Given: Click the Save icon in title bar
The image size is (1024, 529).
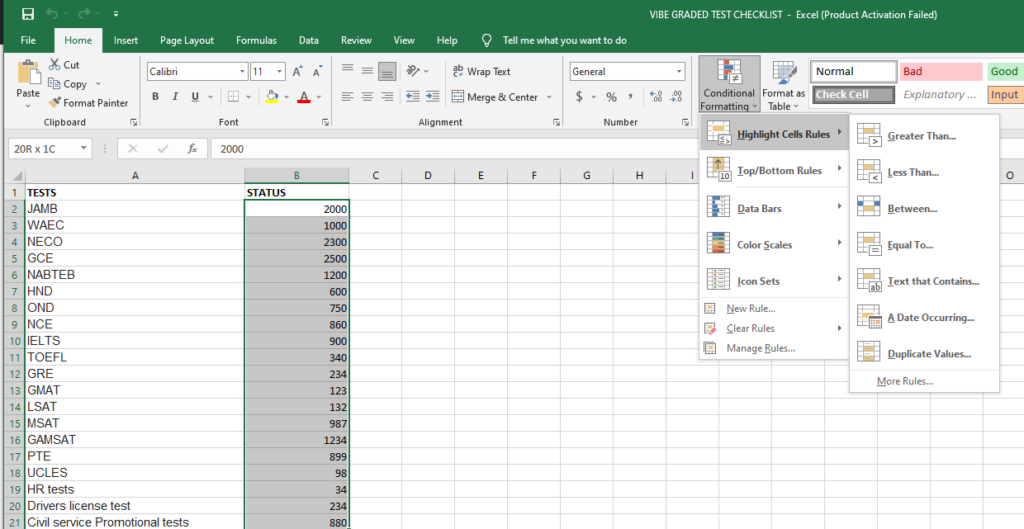Looking at the screenshot, I should (x=27, y=14).
